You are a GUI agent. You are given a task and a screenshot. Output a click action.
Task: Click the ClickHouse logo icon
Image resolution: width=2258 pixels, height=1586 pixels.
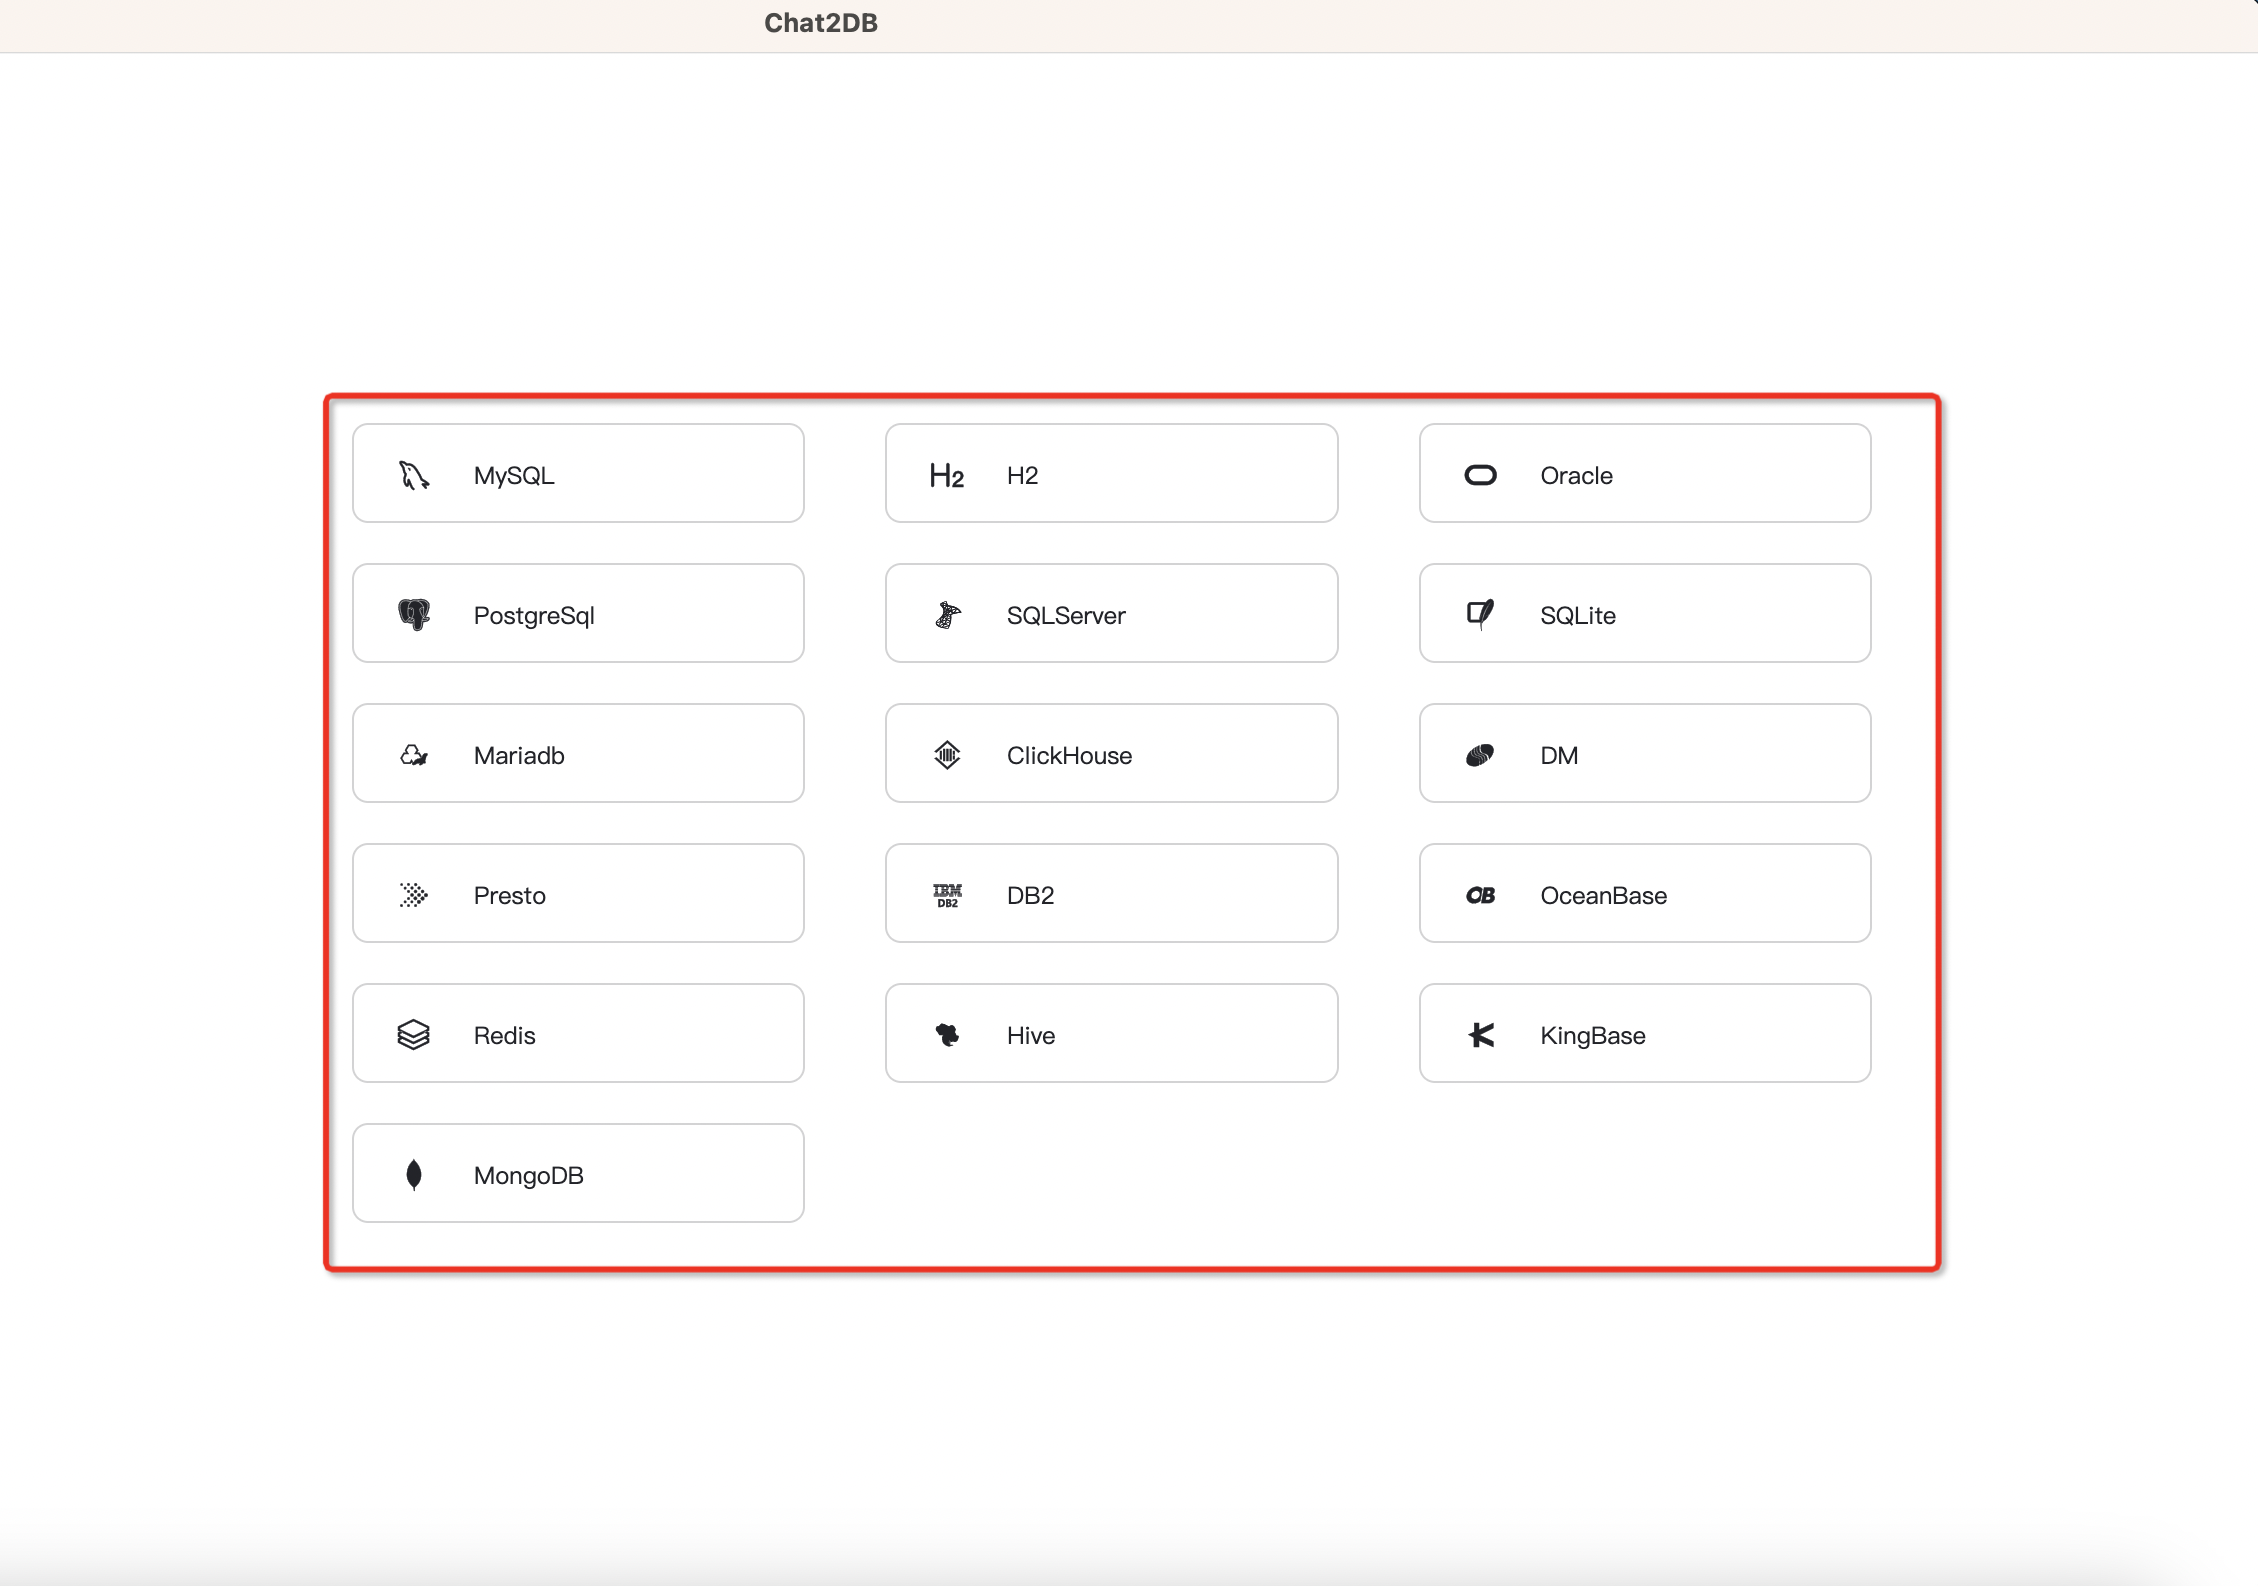(947, 754)
